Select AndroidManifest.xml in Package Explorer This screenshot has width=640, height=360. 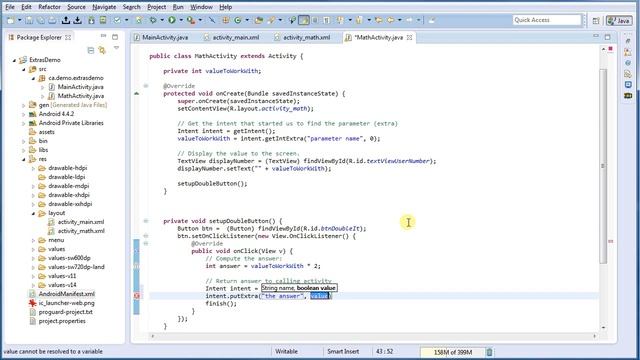click(x=67, y=294)
